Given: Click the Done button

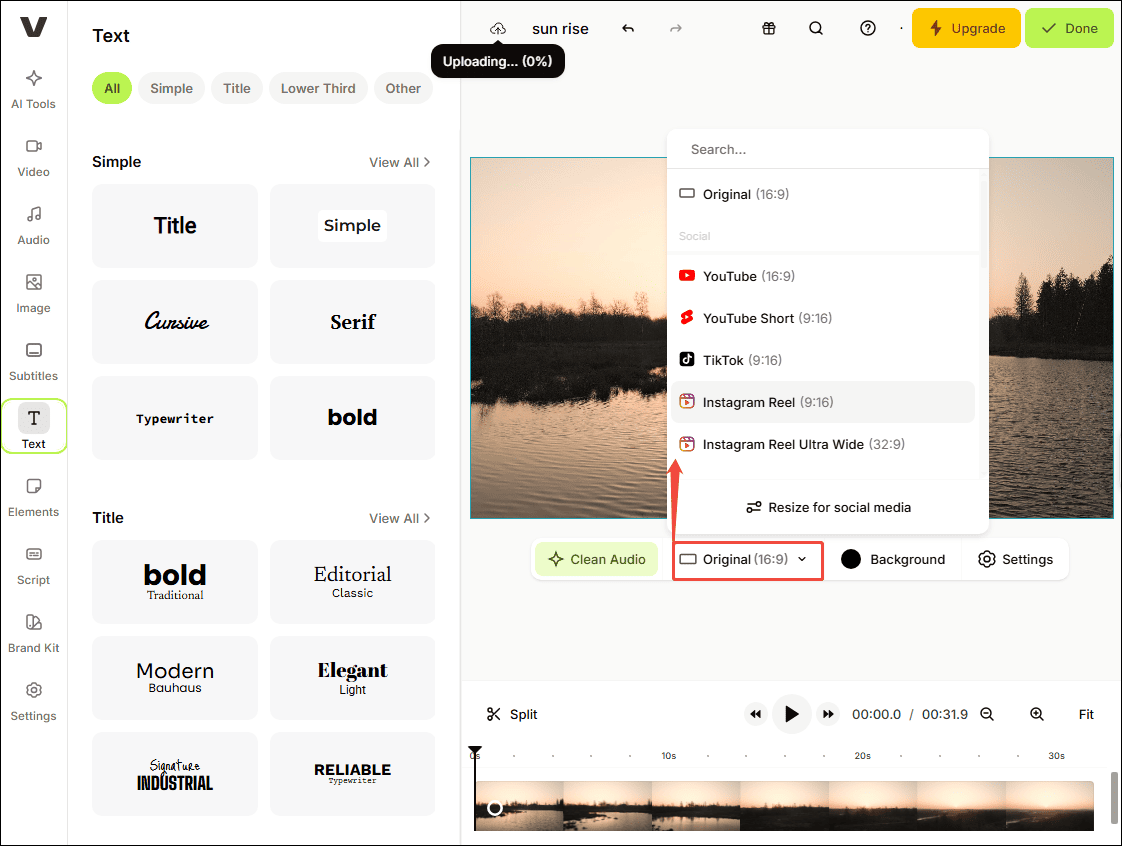Looking at the screenshot, I should 1069,29.
